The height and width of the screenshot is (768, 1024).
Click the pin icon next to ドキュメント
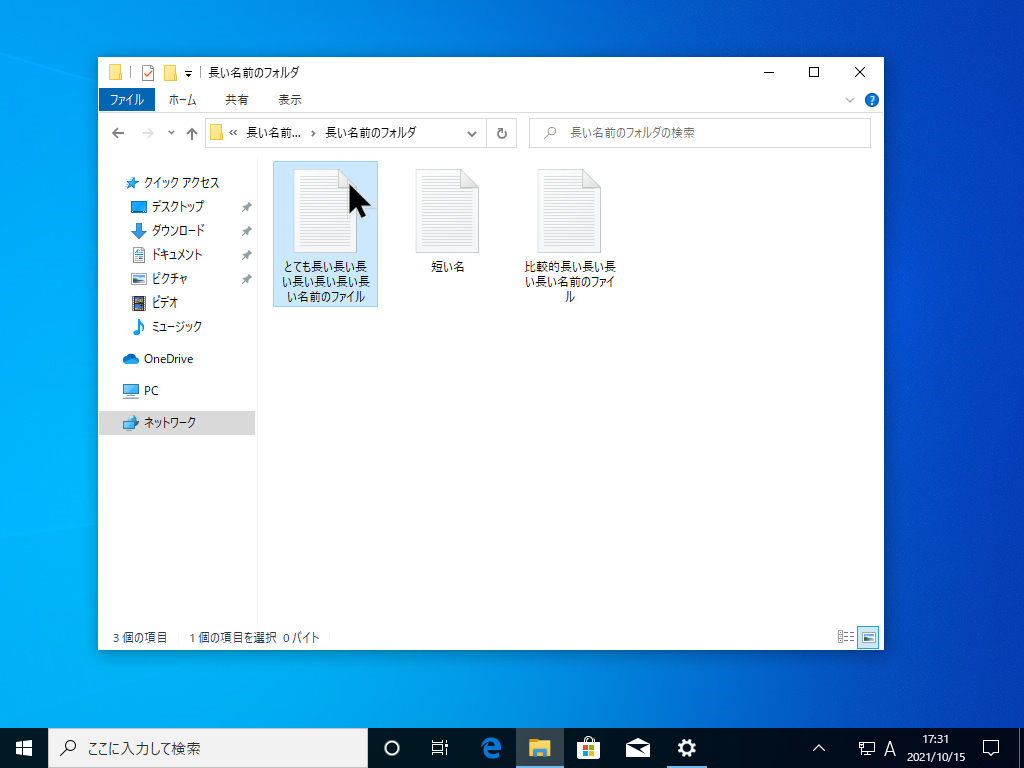coord(246,255)
